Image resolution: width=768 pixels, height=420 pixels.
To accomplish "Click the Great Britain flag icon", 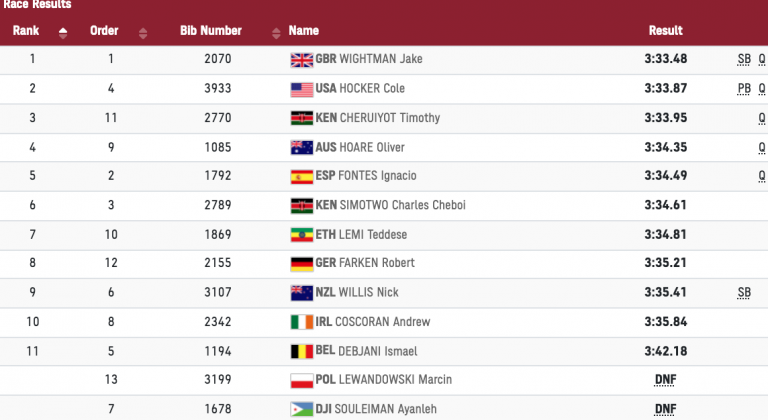I will tap(301, 59).
